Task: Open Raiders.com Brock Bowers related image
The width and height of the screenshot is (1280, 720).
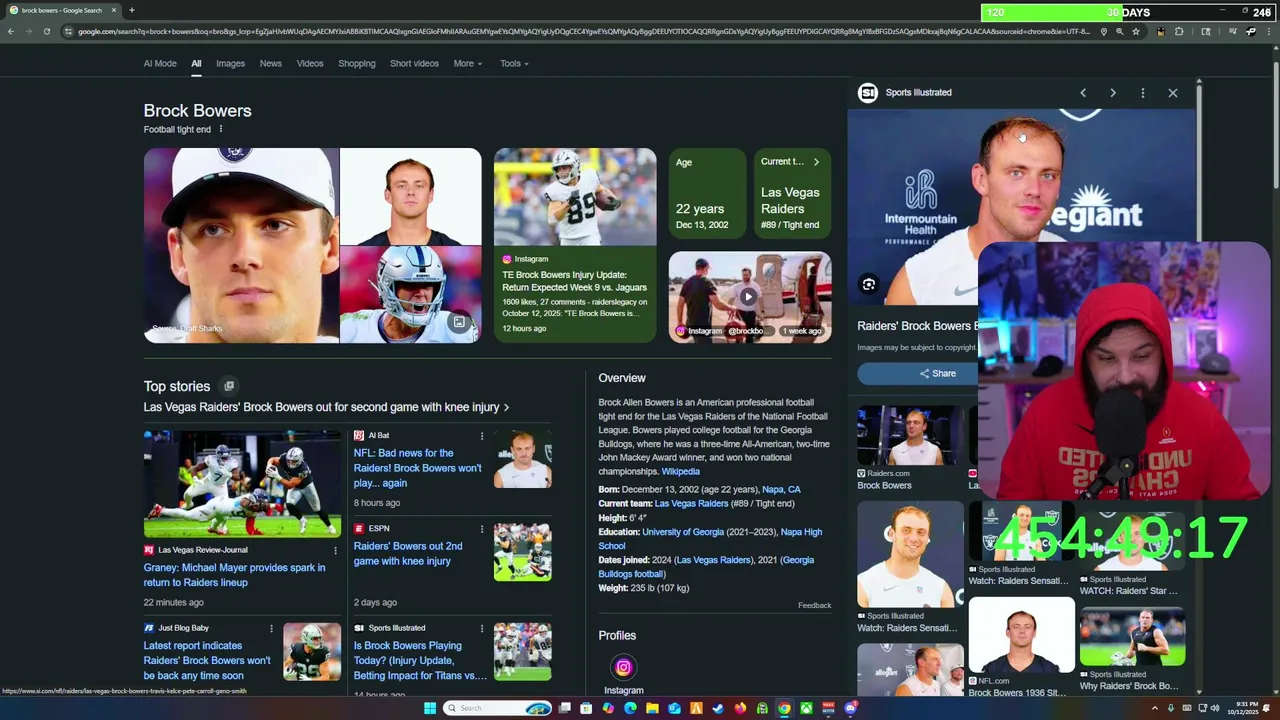Action: coord(910,437)
